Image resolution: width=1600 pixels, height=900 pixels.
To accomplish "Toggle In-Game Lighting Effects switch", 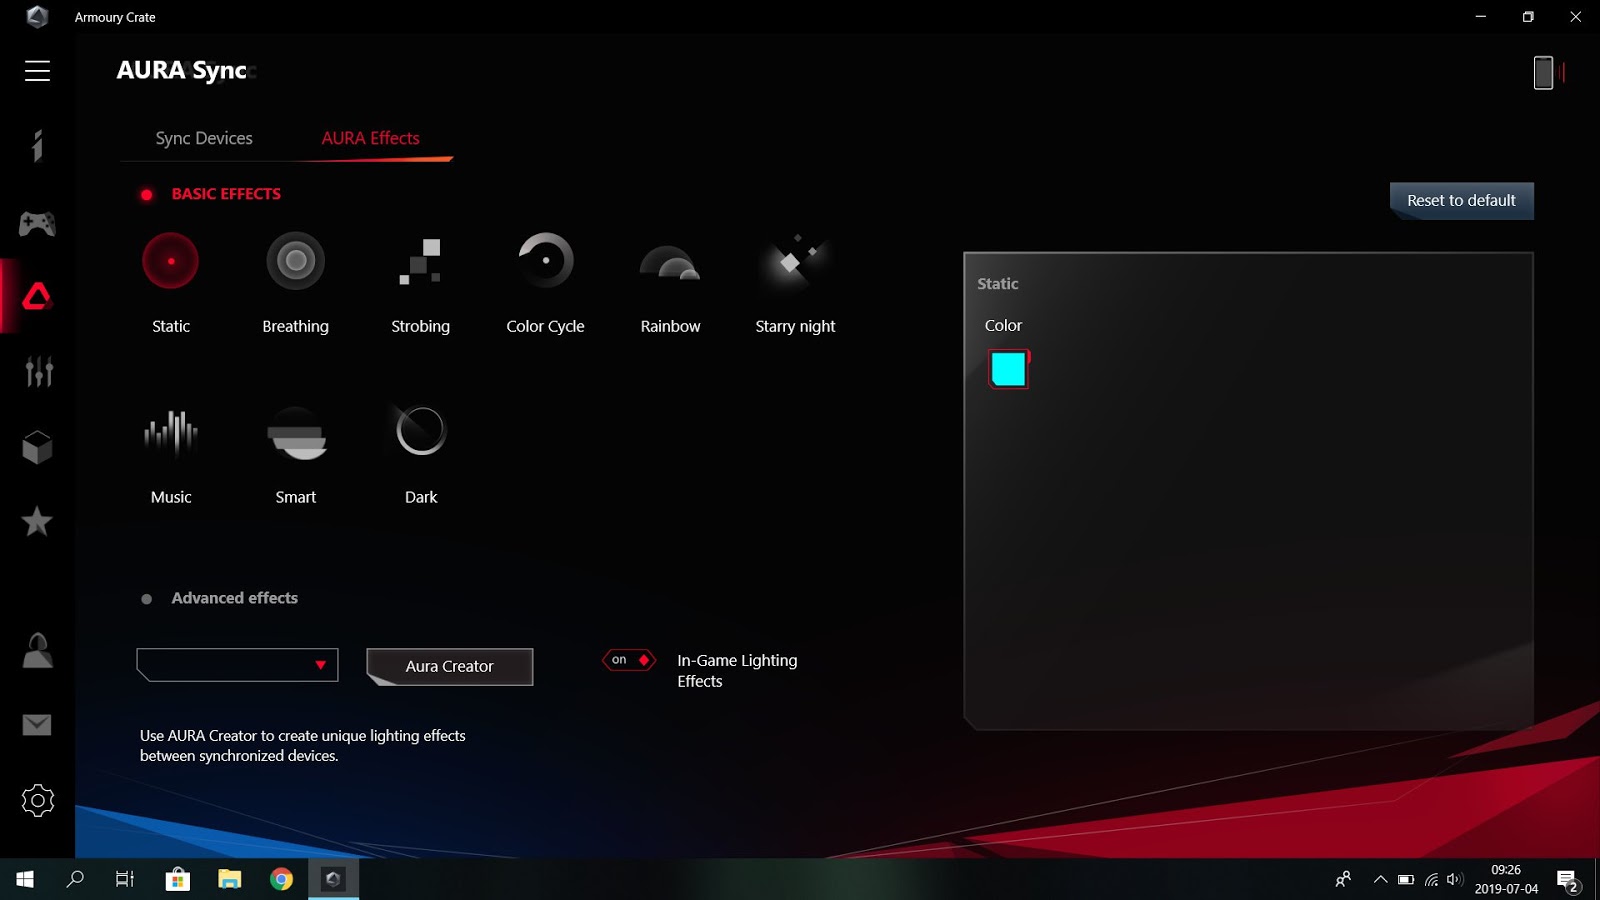I will point(629,660).
